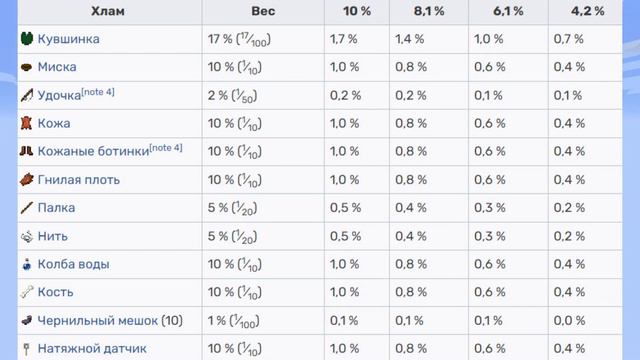
Task: Click the fishing rod icon beside Удочка
Action: [x=27, y=95]
